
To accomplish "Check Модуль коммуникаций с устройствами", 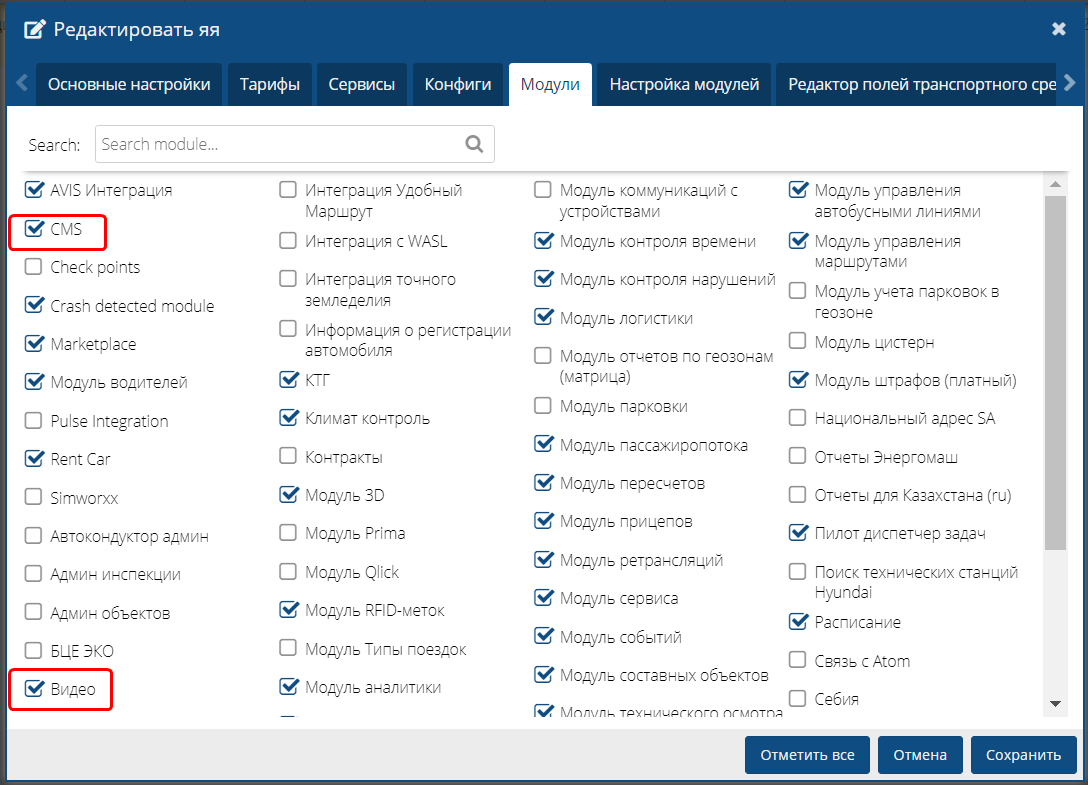I will 543,189.
